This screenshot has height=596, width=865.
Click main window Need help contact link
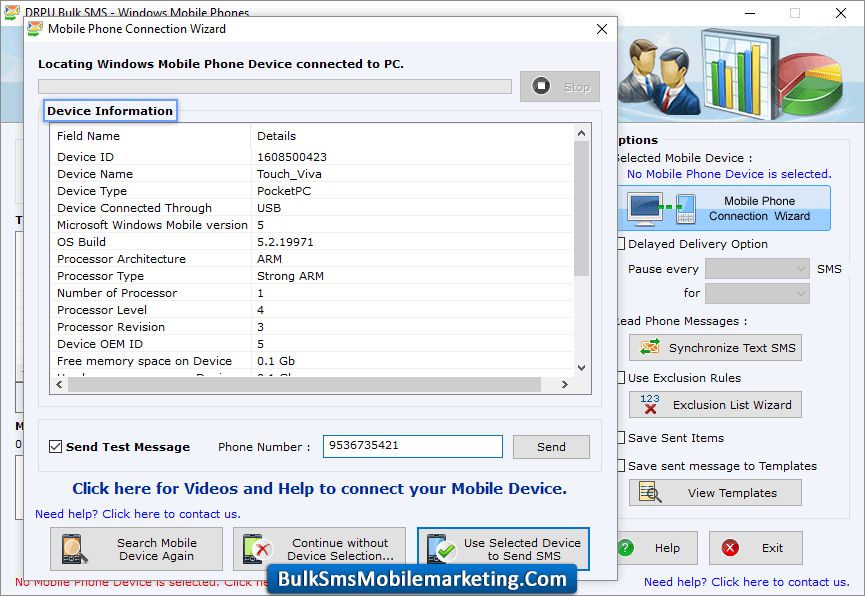pos(747,582)
